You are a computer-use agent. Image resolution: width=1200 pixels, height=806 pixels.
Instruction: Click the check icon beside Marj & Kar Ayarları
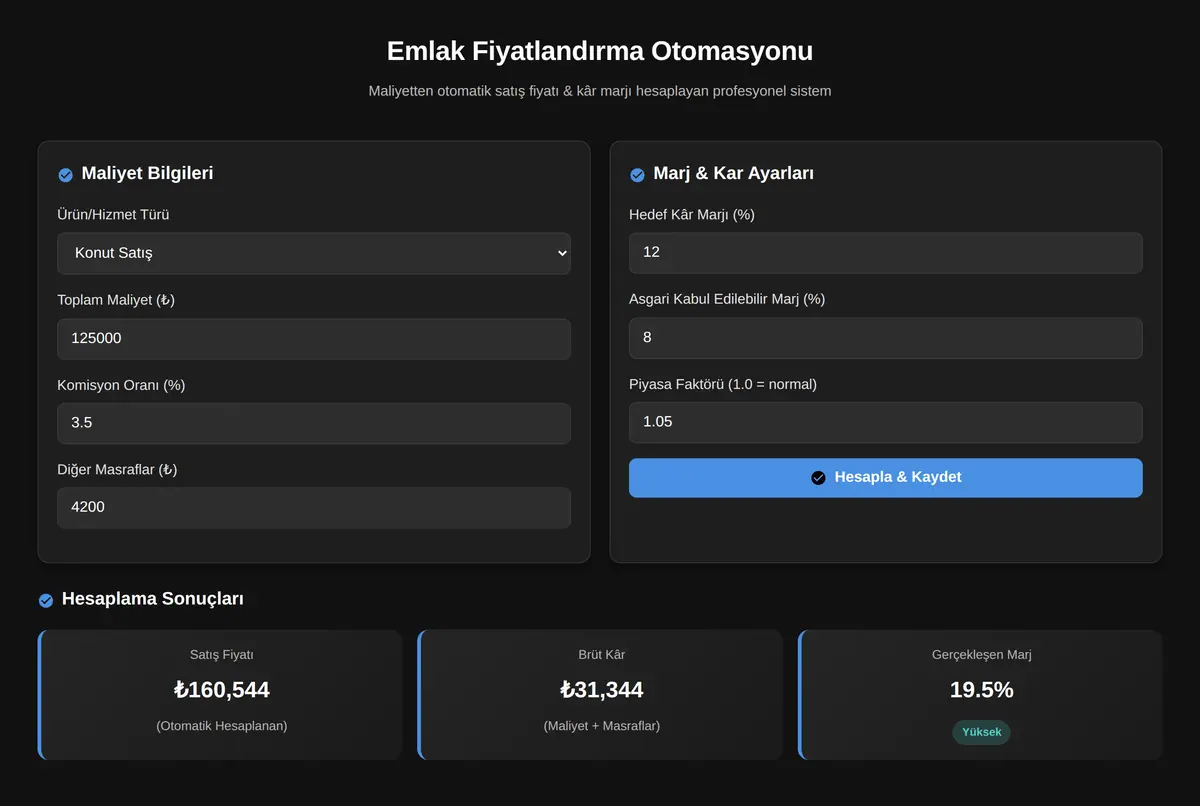click(x=637, y=175)
